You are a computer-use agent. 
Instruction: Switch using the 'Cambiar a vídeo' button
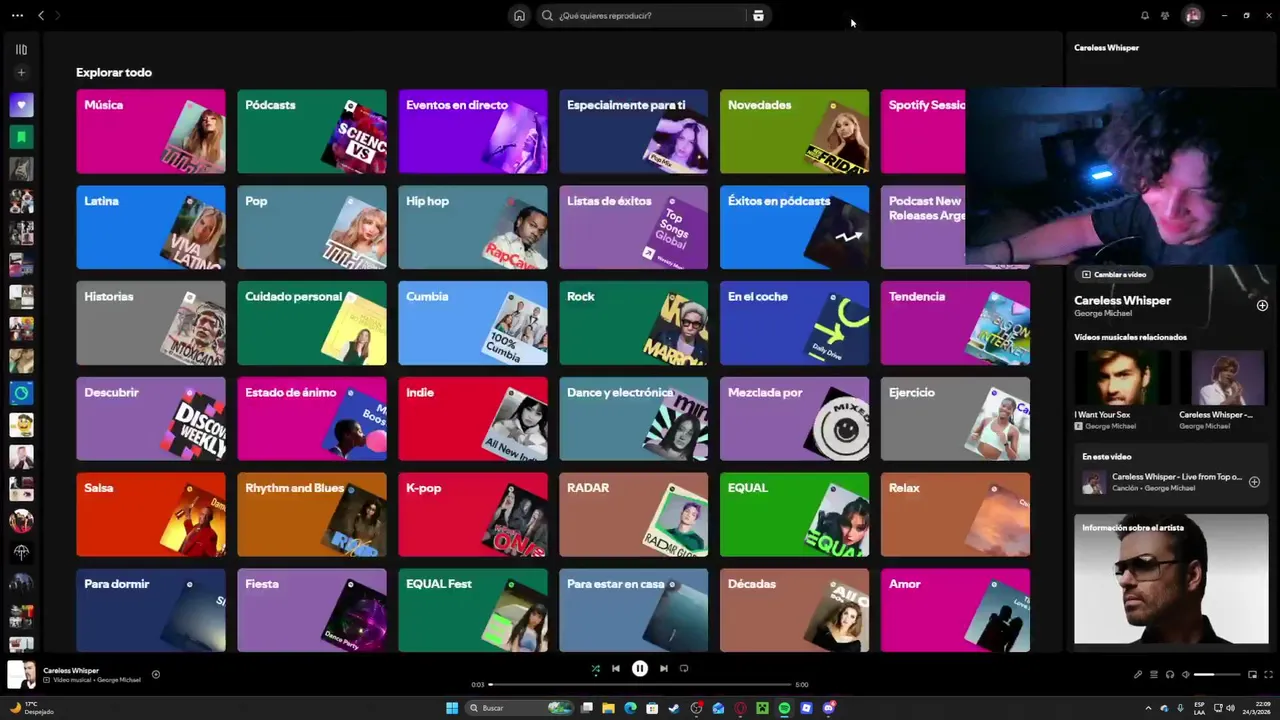click(1114, 274)
